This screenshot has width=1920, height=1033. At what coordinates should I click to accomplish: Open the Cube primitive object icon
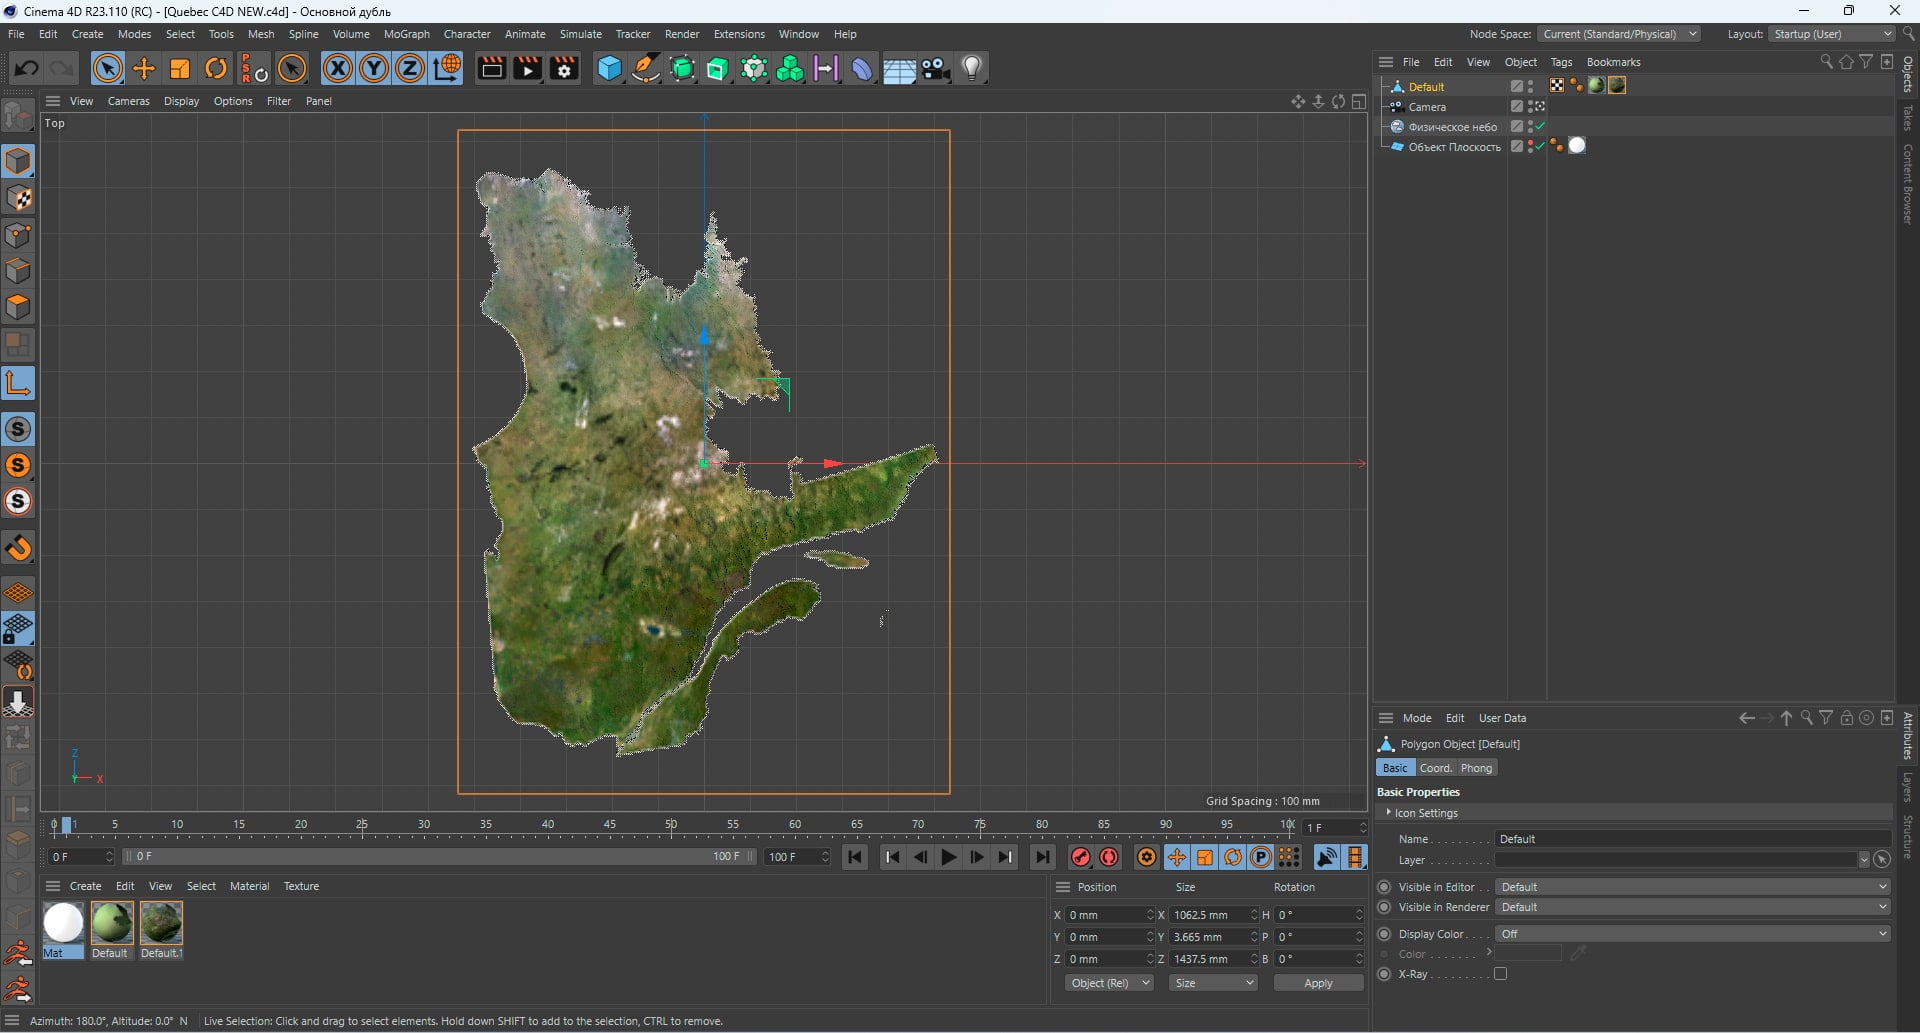[x=609, y=68]
